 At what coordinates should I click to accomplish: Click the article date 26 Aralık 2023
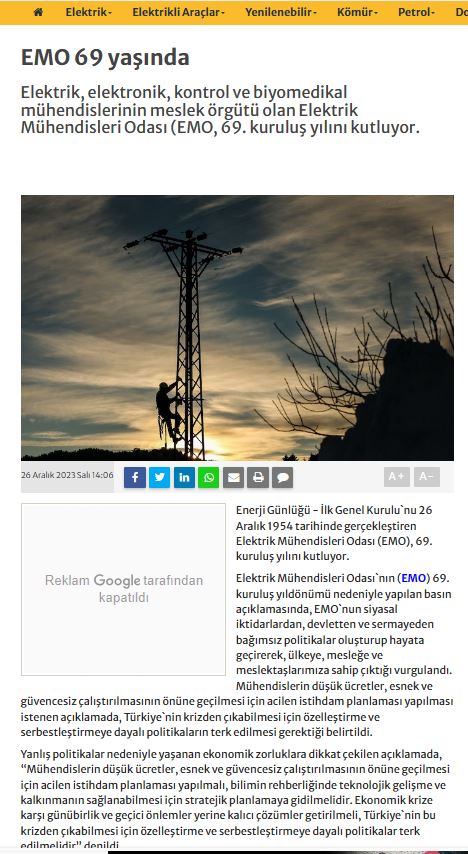pos(68,475)
